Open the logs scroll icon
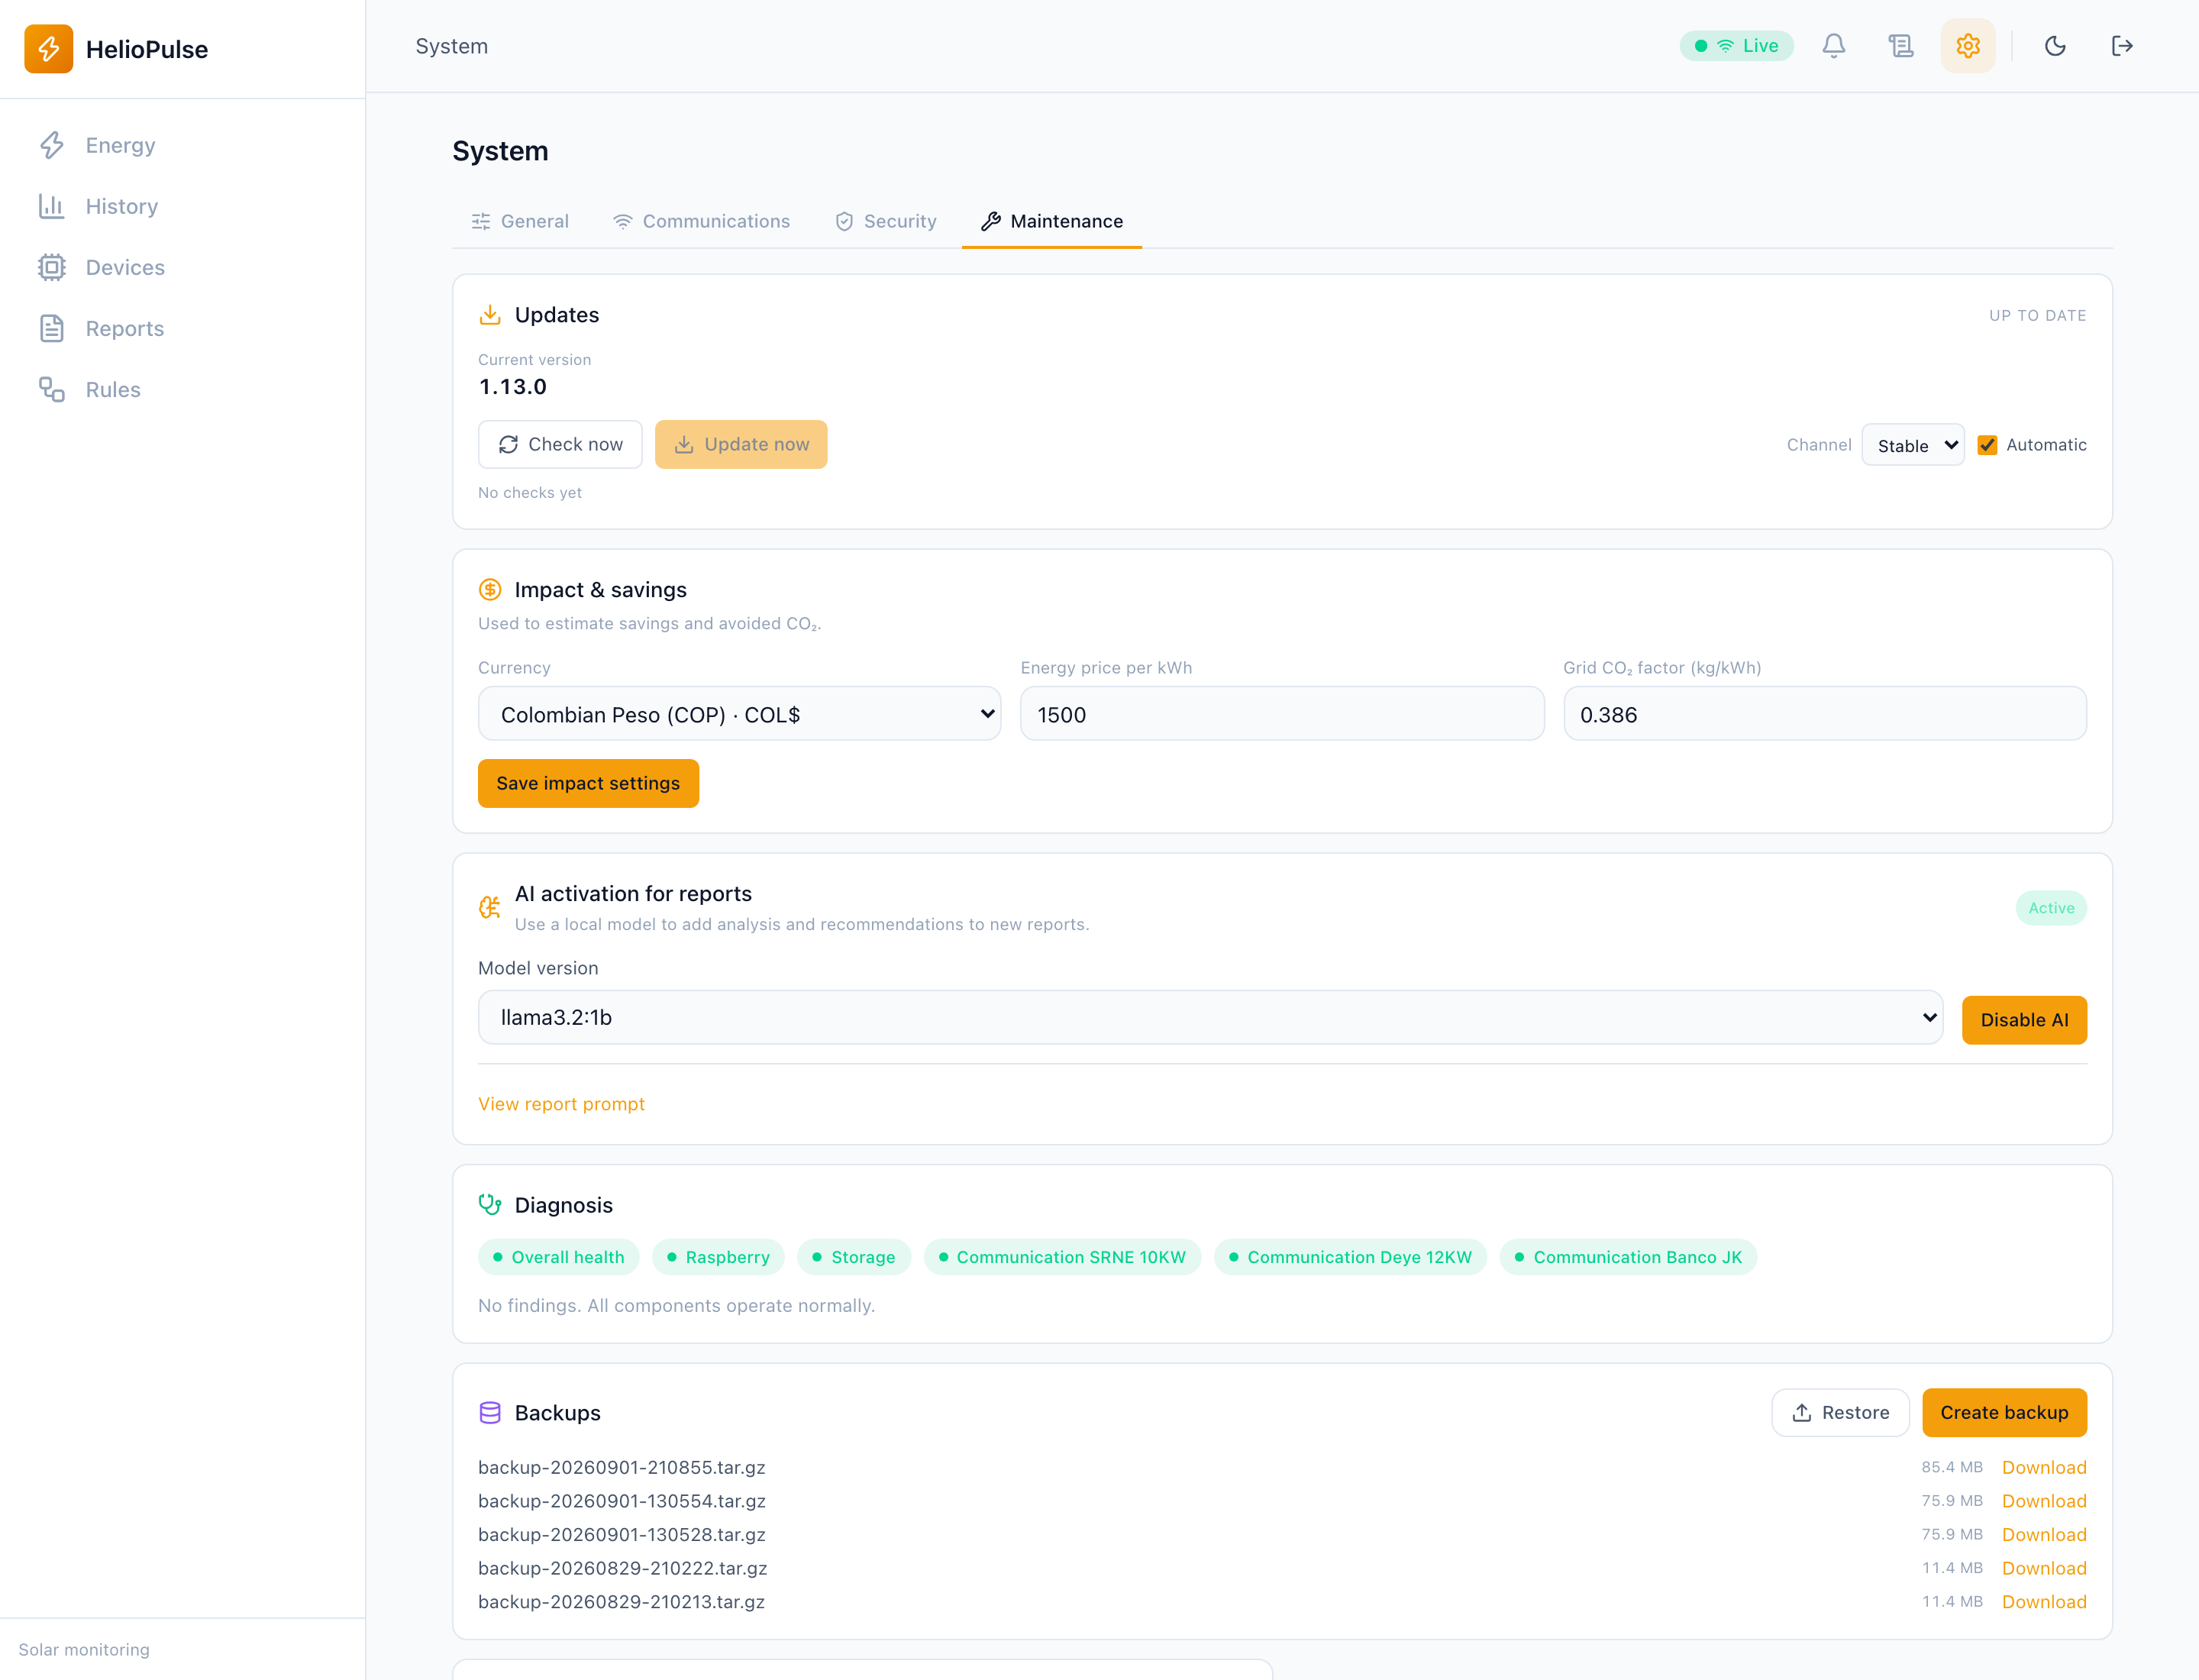The image size is (2199, 1680). point(1900,46)
